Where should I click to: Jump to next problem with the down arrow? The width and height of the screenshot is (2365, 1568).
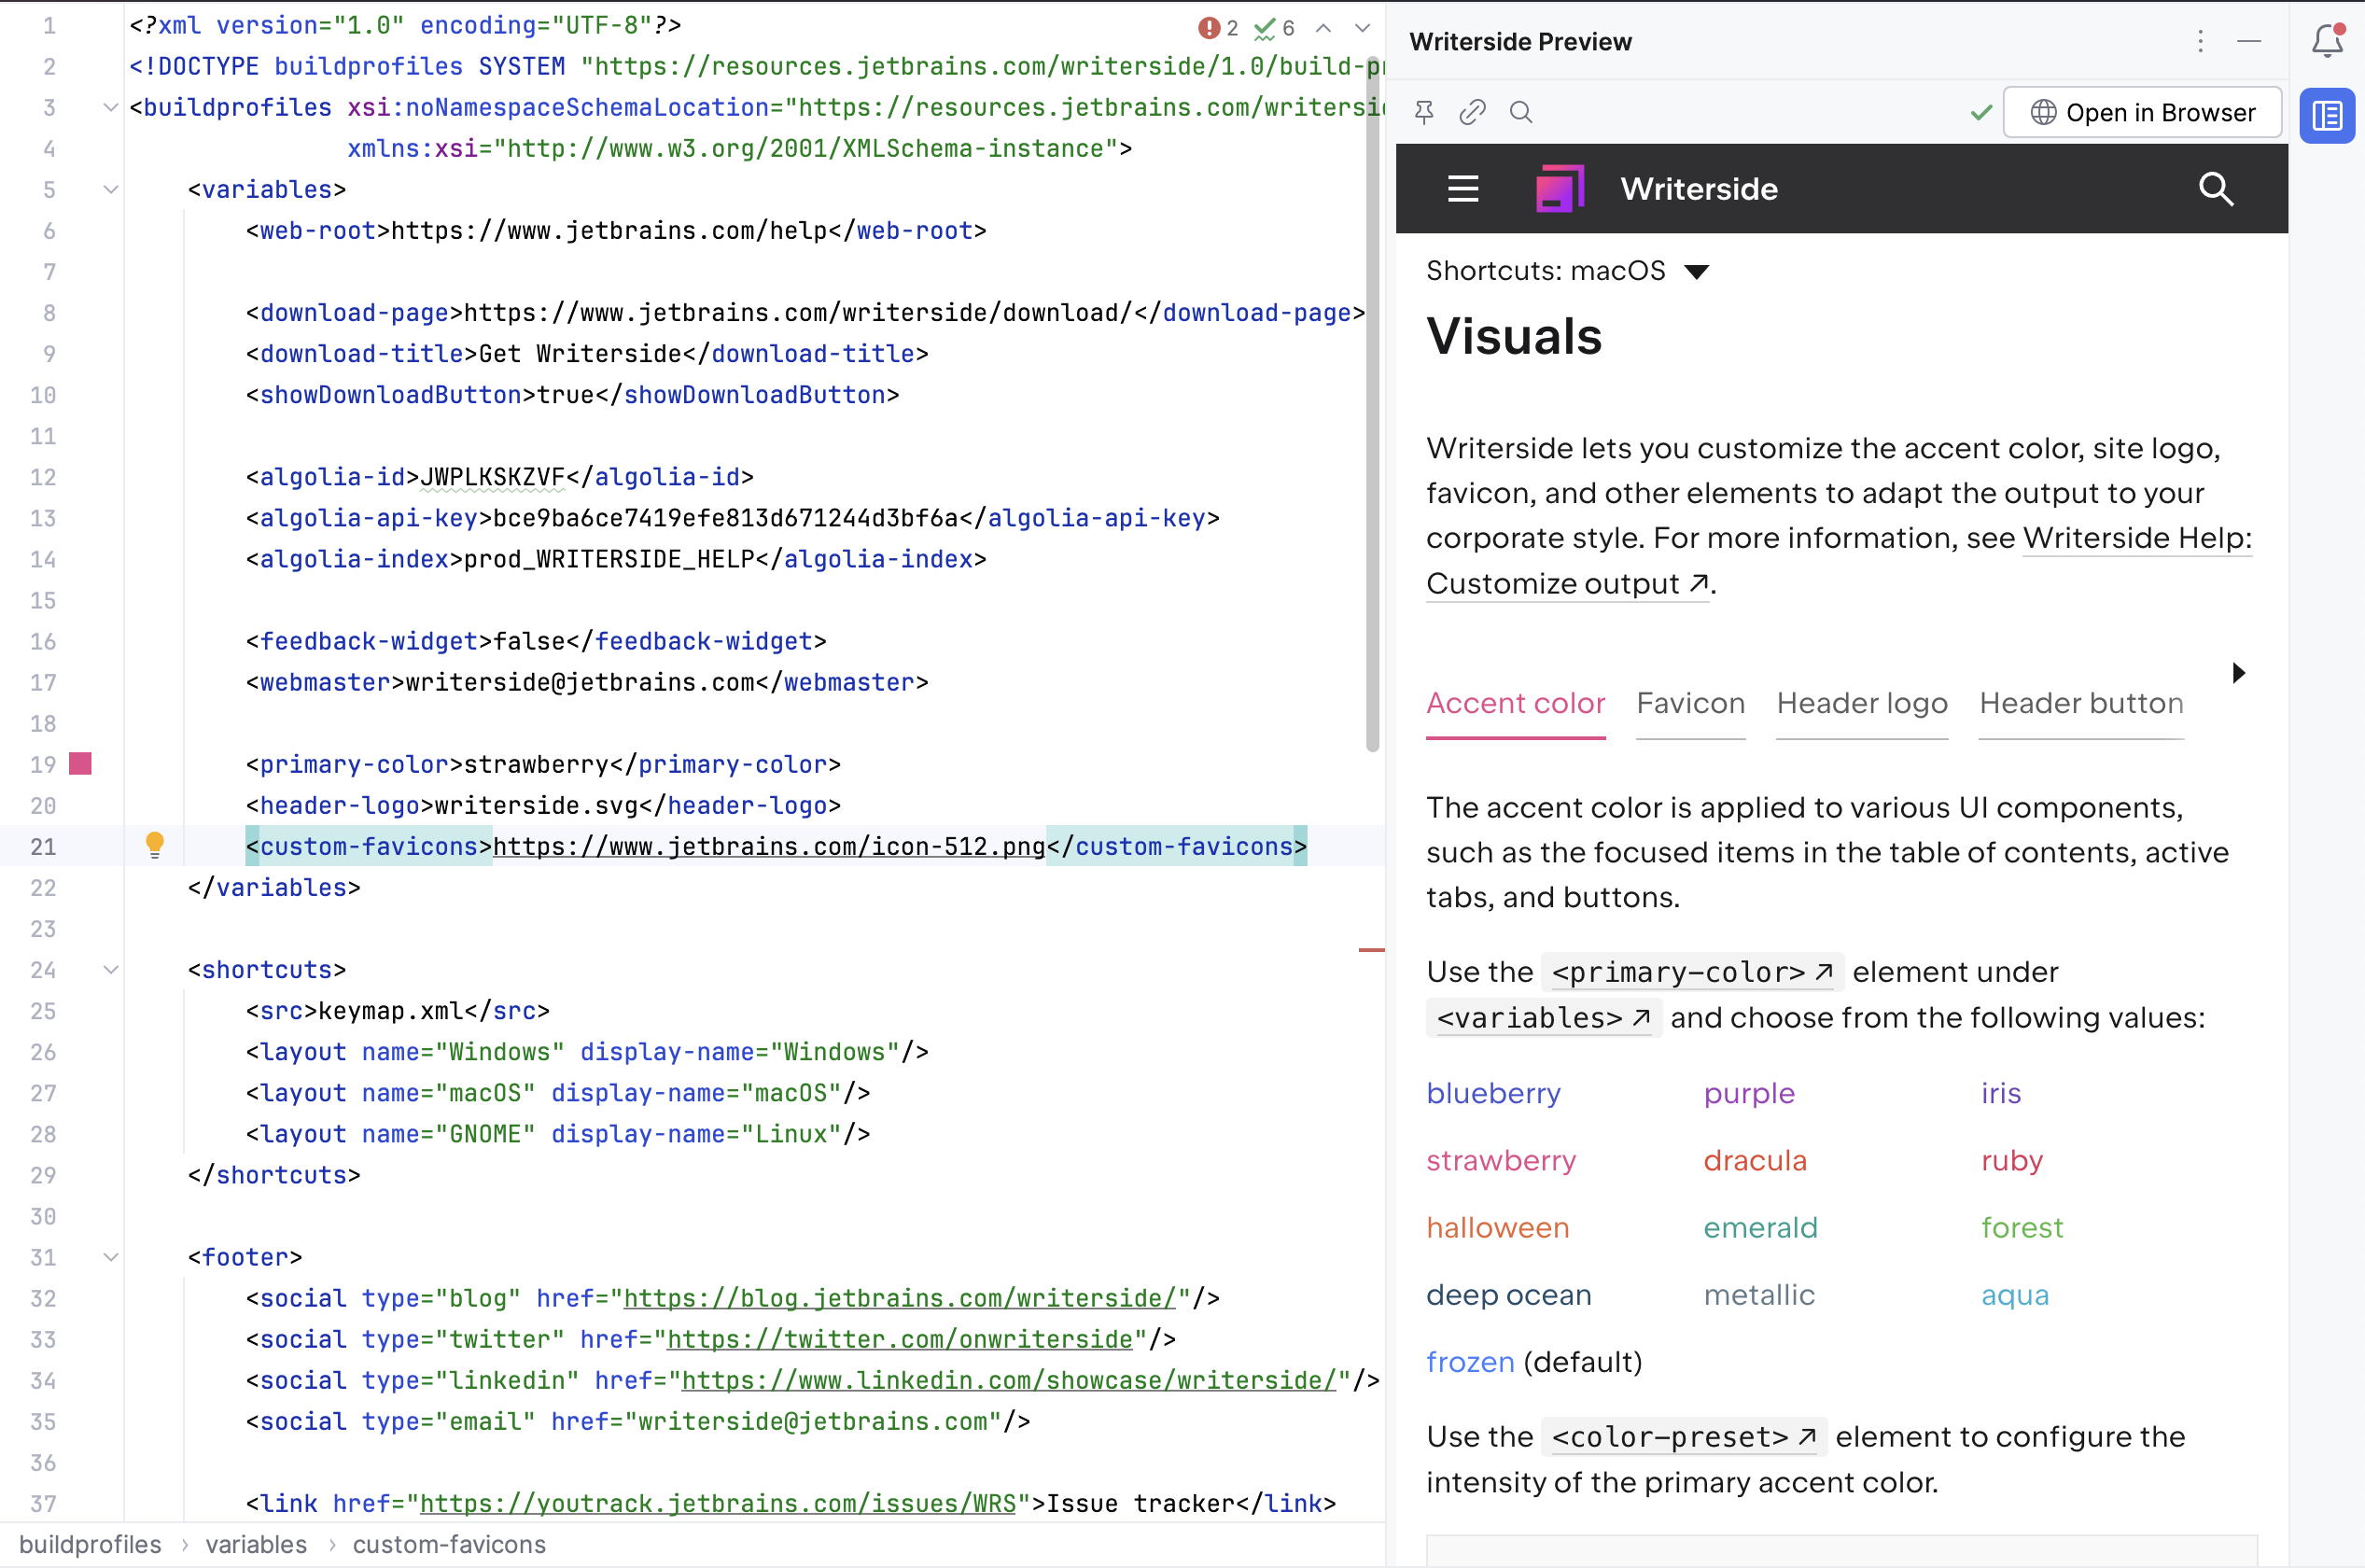pos(1361,27)
